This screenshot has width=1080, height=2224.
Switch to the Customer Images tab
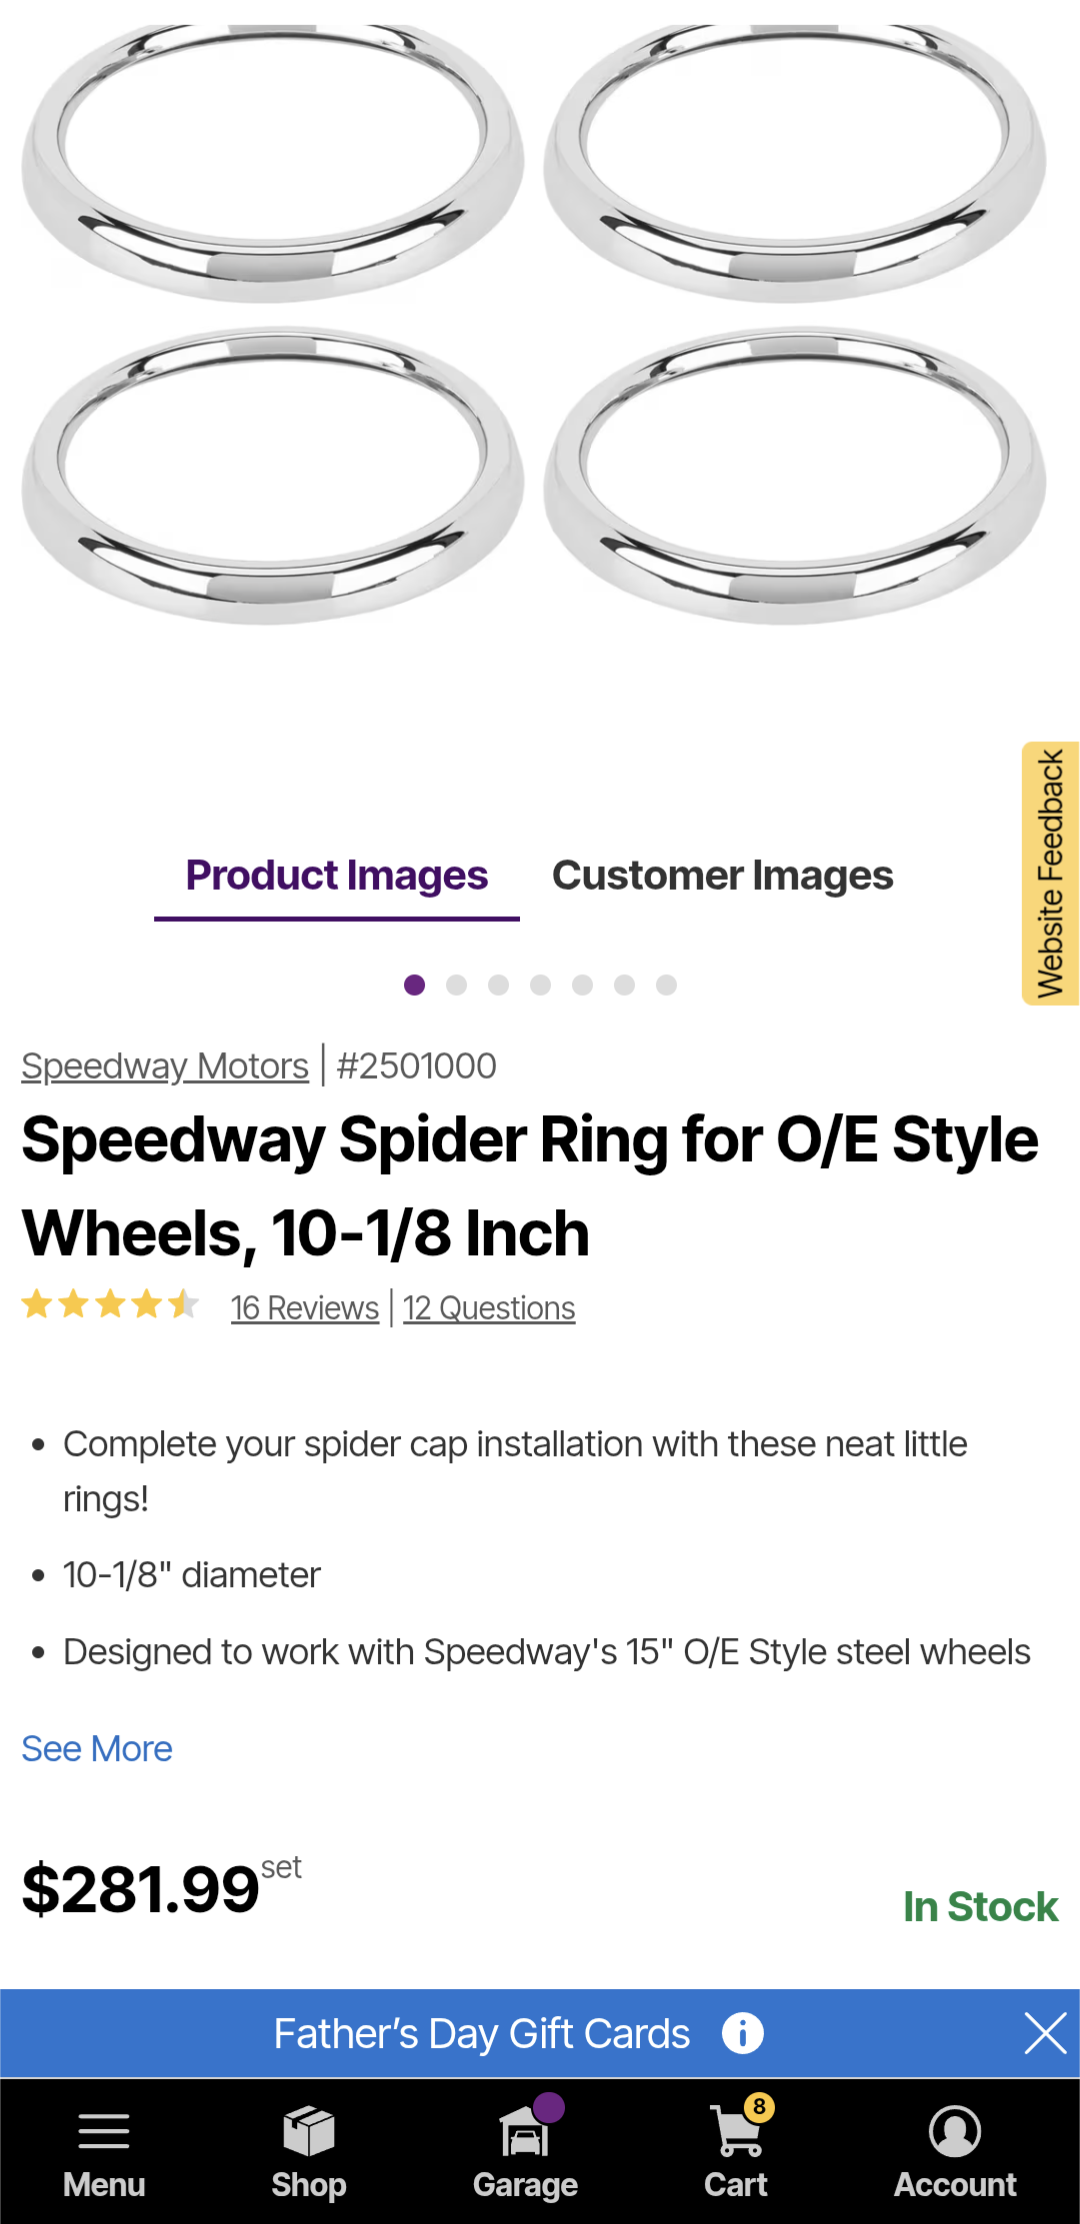722,876
